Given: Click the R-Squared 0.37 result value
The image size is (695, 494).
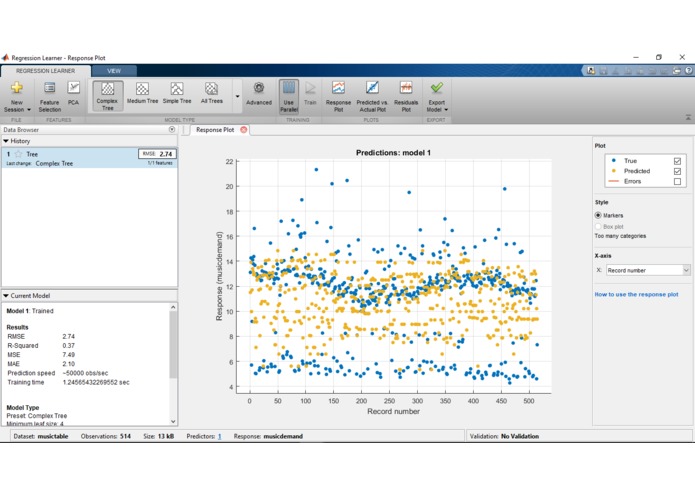Looking at the screenshot, I should click(69, 346).
